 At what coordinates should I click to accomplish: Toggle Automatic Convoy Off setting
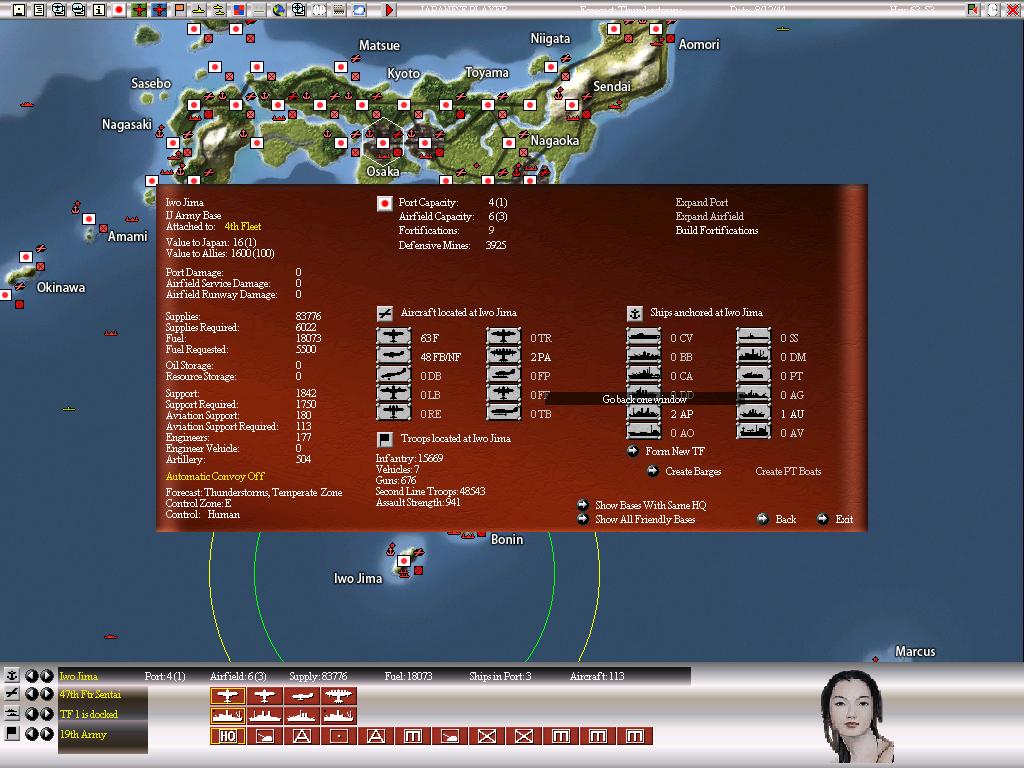[x=215, y=476]
